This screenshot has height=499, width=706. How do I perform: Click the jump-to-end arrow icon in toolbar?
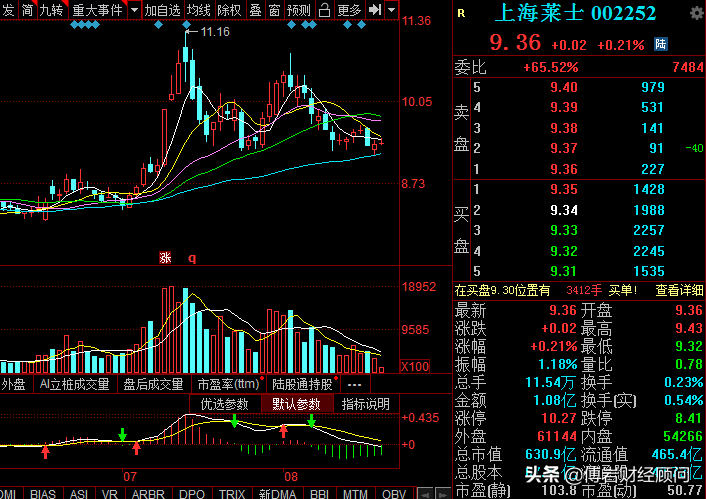tap(375, 10)
